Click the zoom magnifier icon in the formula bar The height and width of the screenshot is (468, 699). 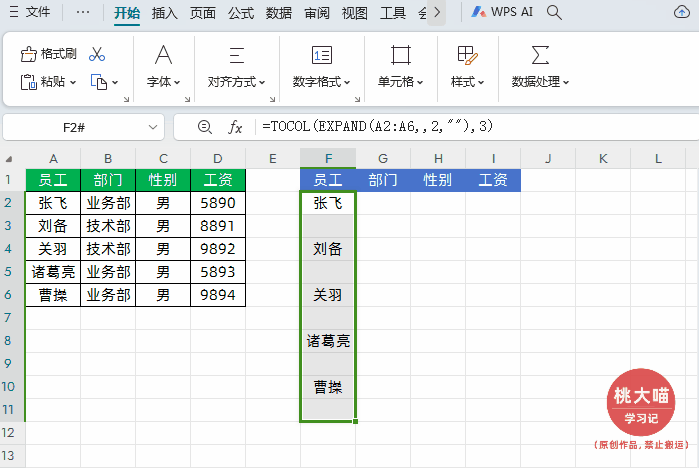click(205, 127)
